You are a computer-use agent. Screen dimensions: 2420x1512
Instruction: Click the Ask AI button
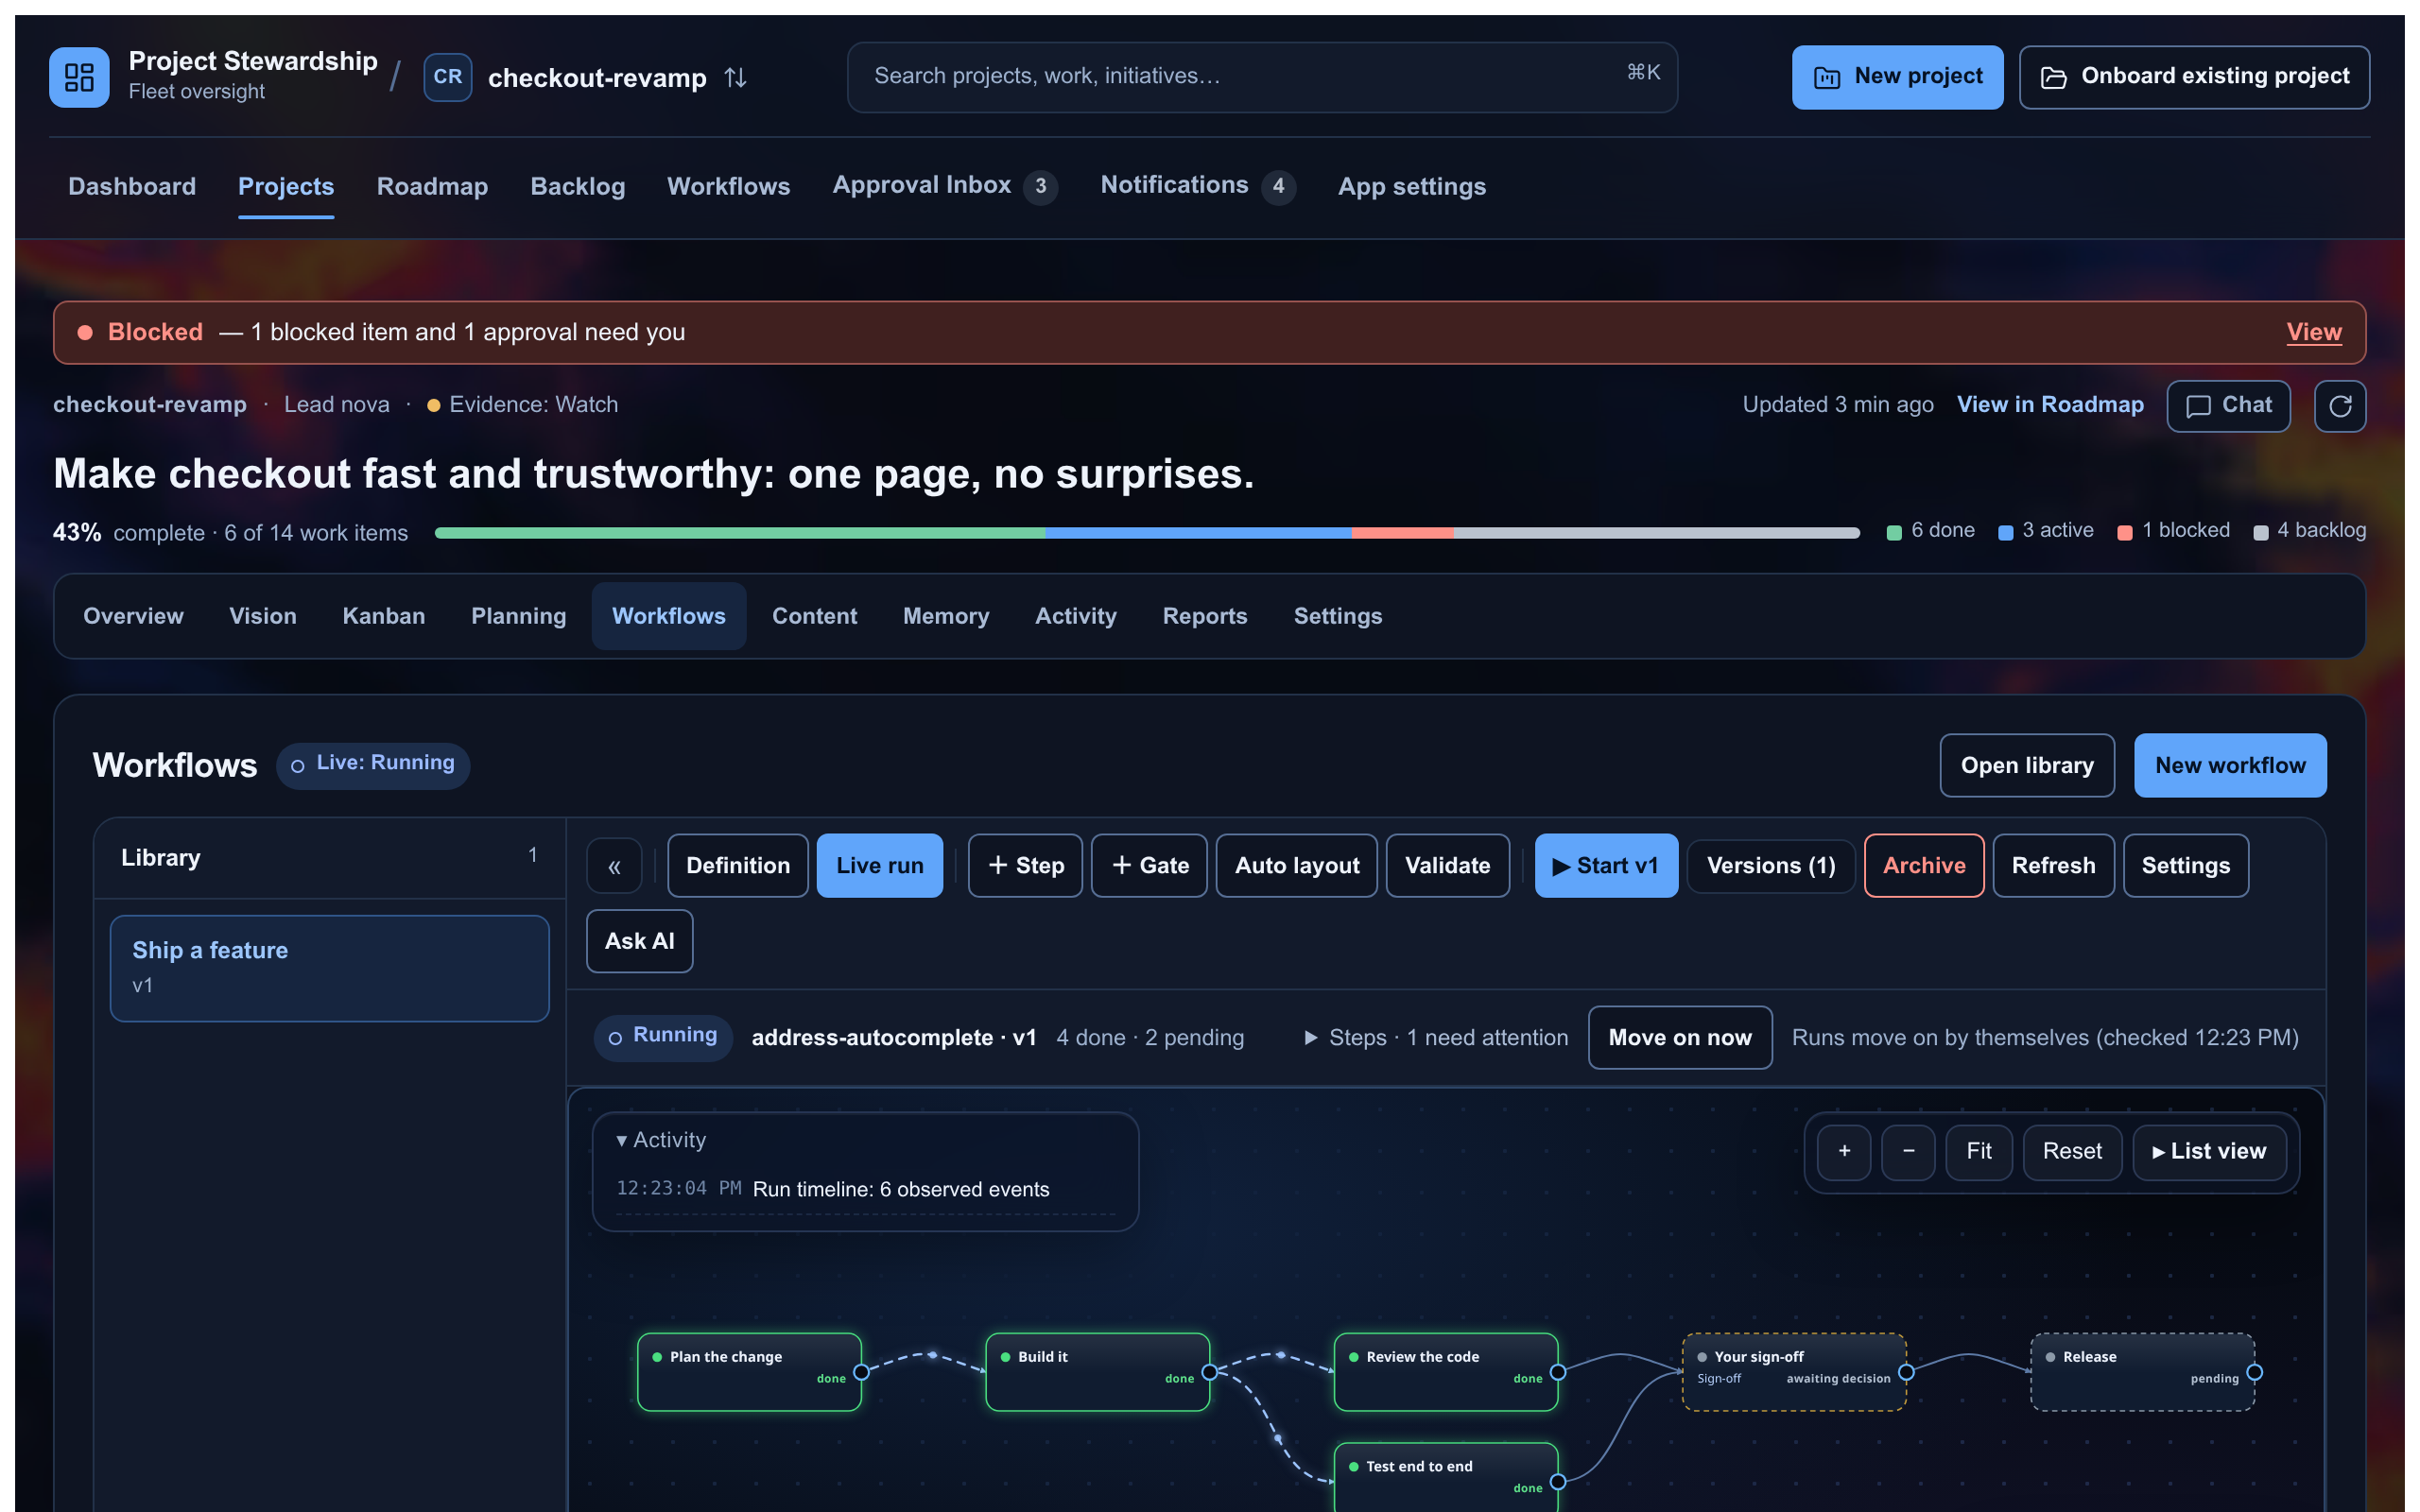(639, 941)
